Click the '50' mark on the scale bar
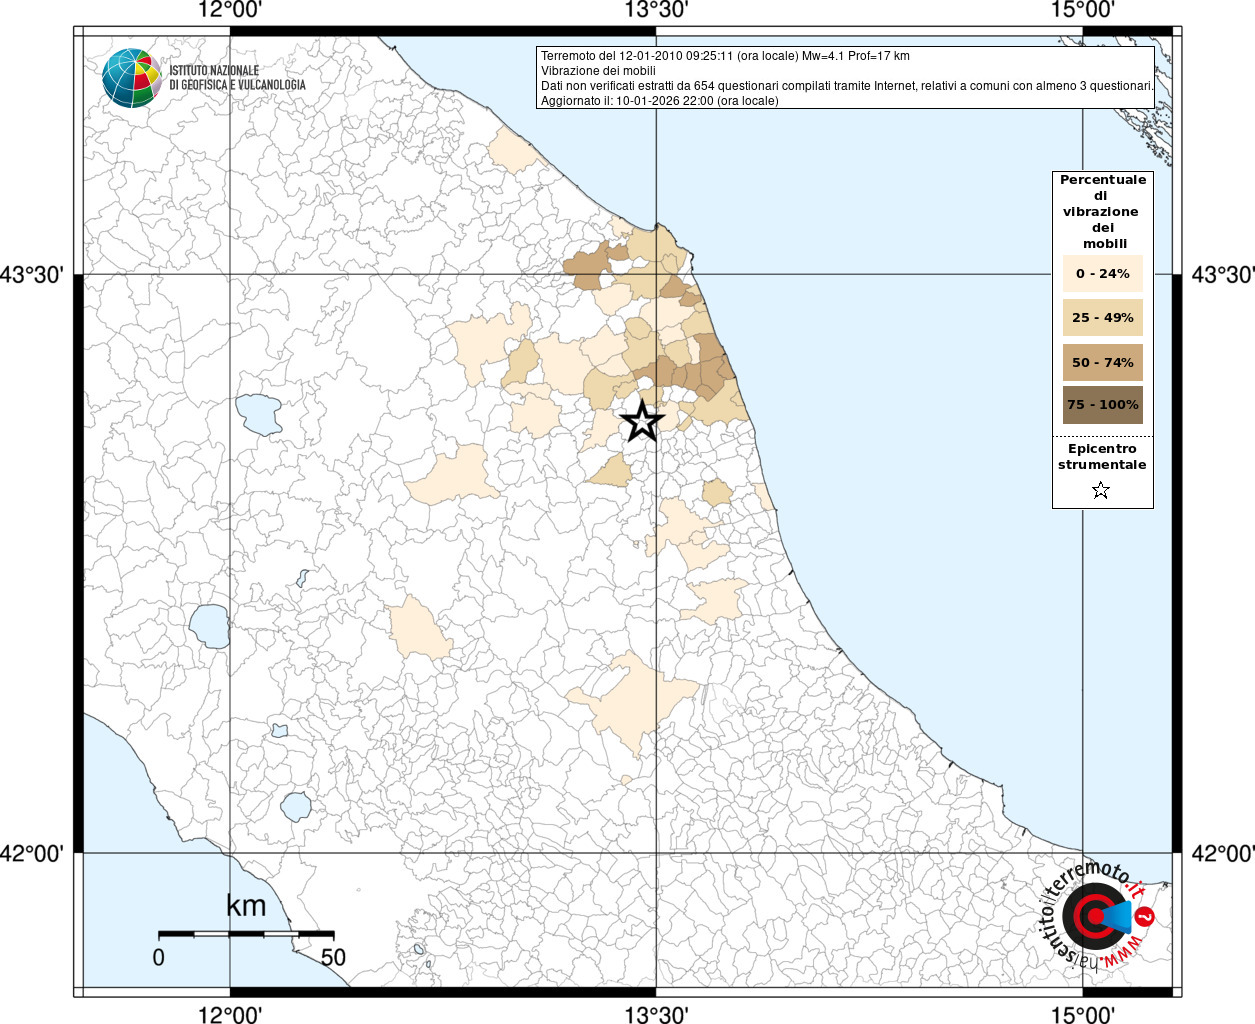This screenshot has width=1255, height=1024. click(333, 957)
